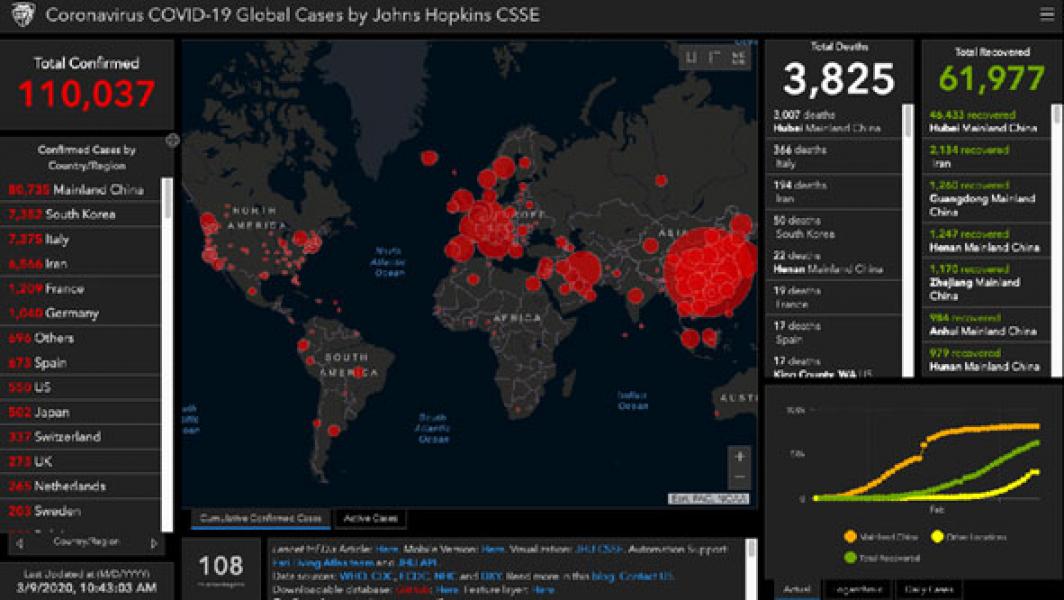Screen dimensions: 1064x600
Task: Toggle Total Recovered series in chart legend
Action: 876,557
